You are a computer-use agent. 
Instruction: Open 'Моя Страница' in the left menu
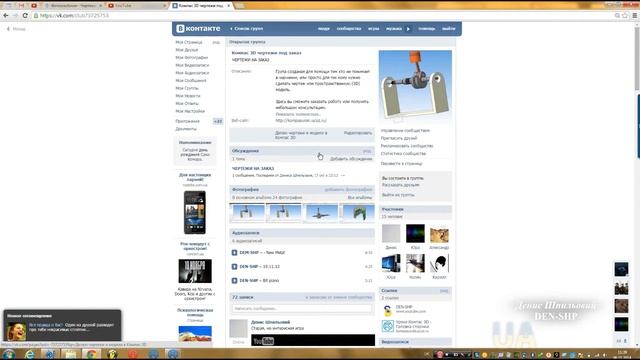pyautogui.click(x=189, y=42)
